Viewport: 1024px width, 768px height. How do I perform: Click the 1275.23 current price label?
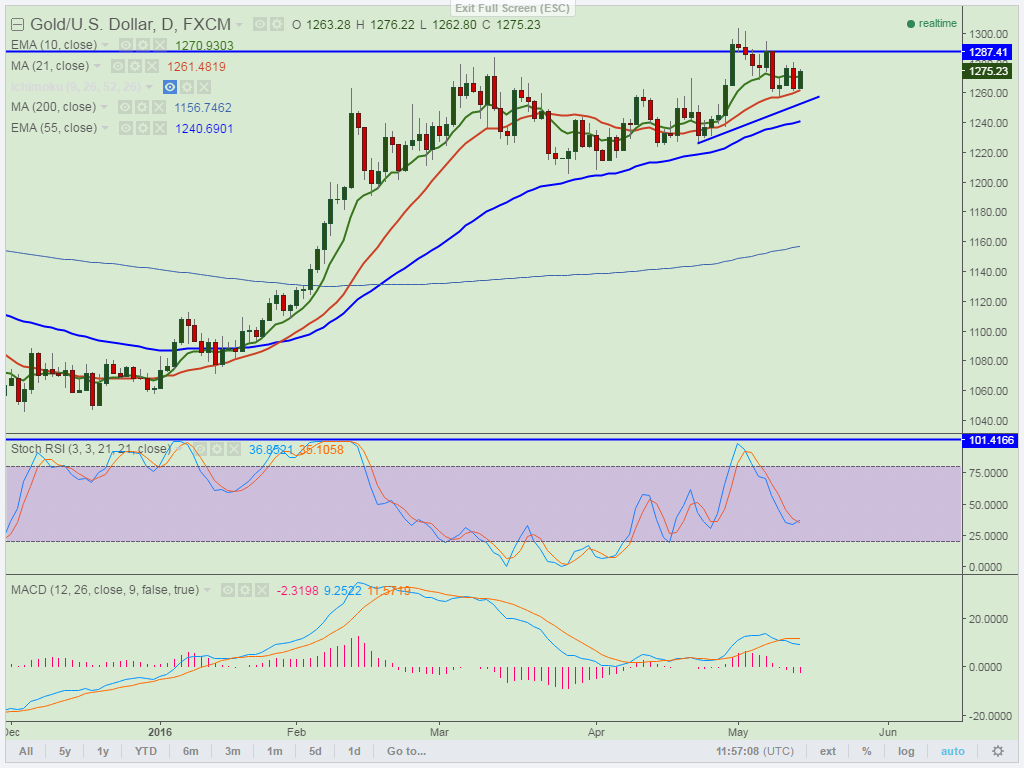click(988, 71)
